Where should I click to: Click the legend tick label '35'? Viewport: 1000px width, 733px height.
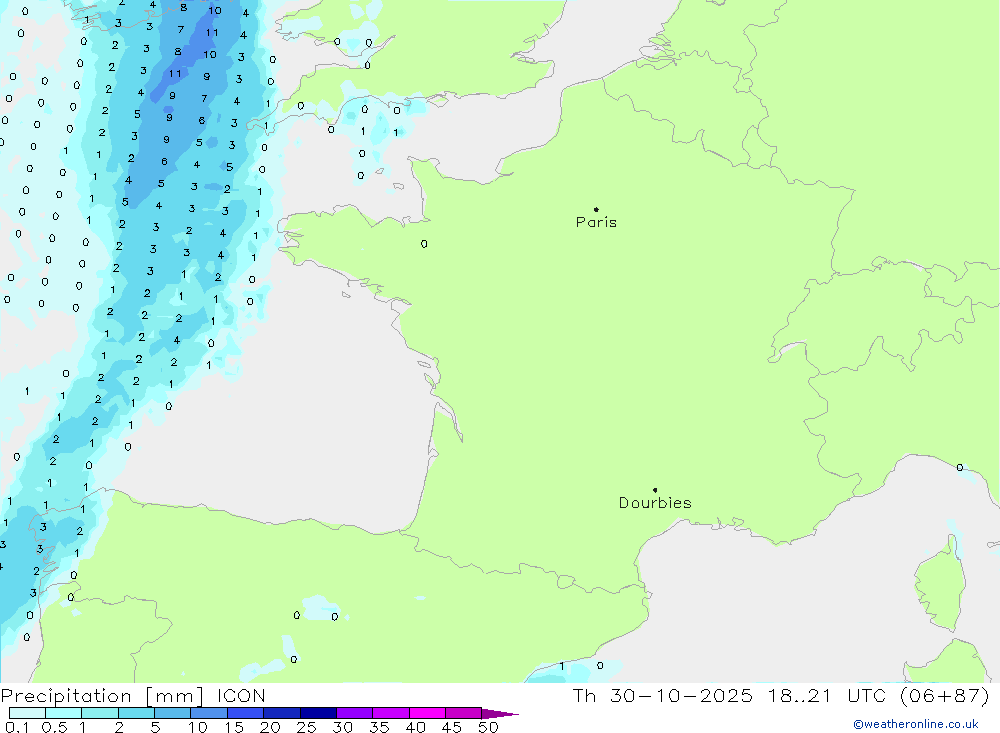(379, 727)
